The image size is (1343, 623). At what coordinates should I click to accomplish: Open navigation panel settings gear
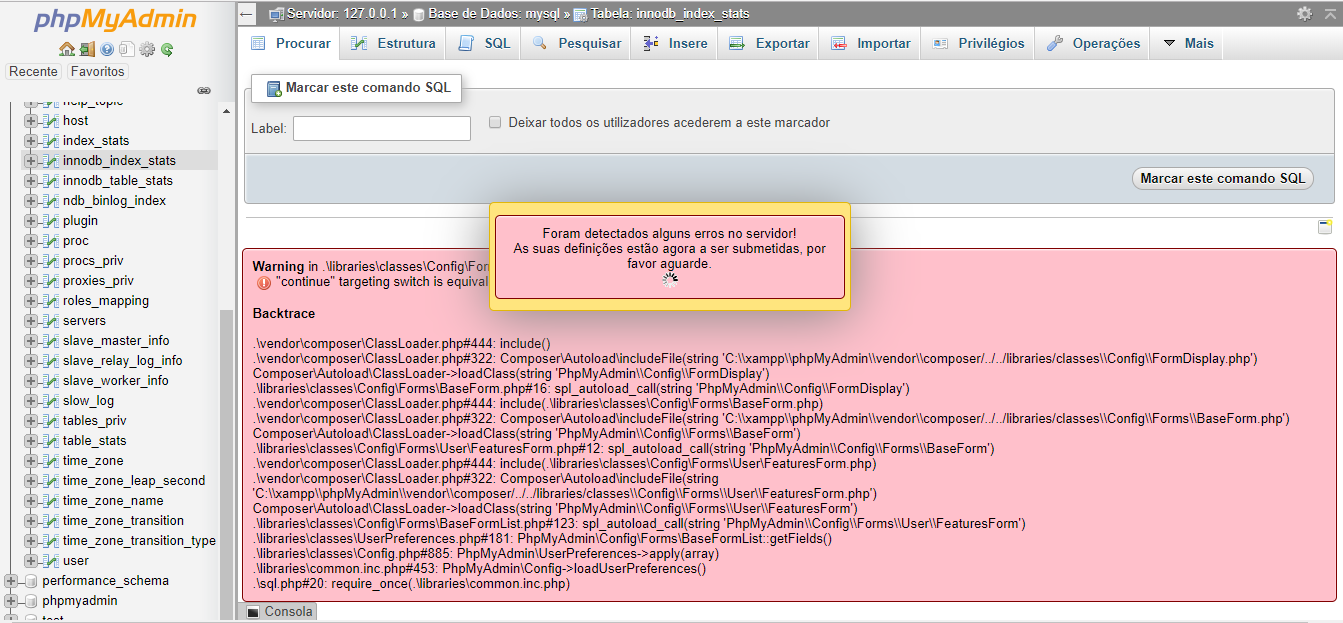pos(147,49)
